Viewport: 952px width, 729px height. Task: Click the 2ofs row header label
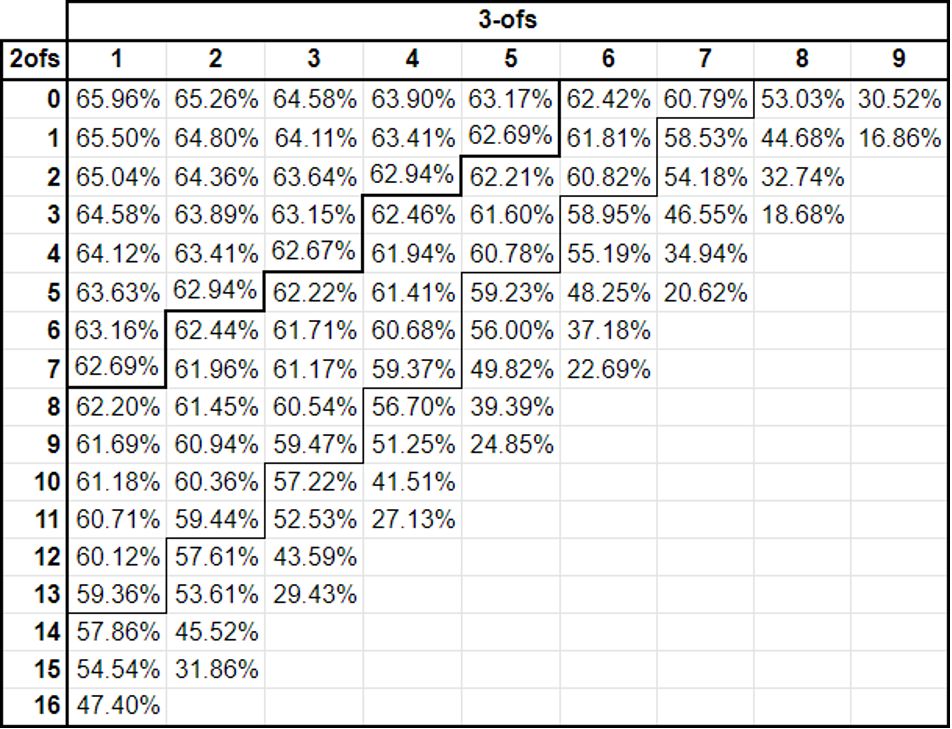[x=34, y=59]
